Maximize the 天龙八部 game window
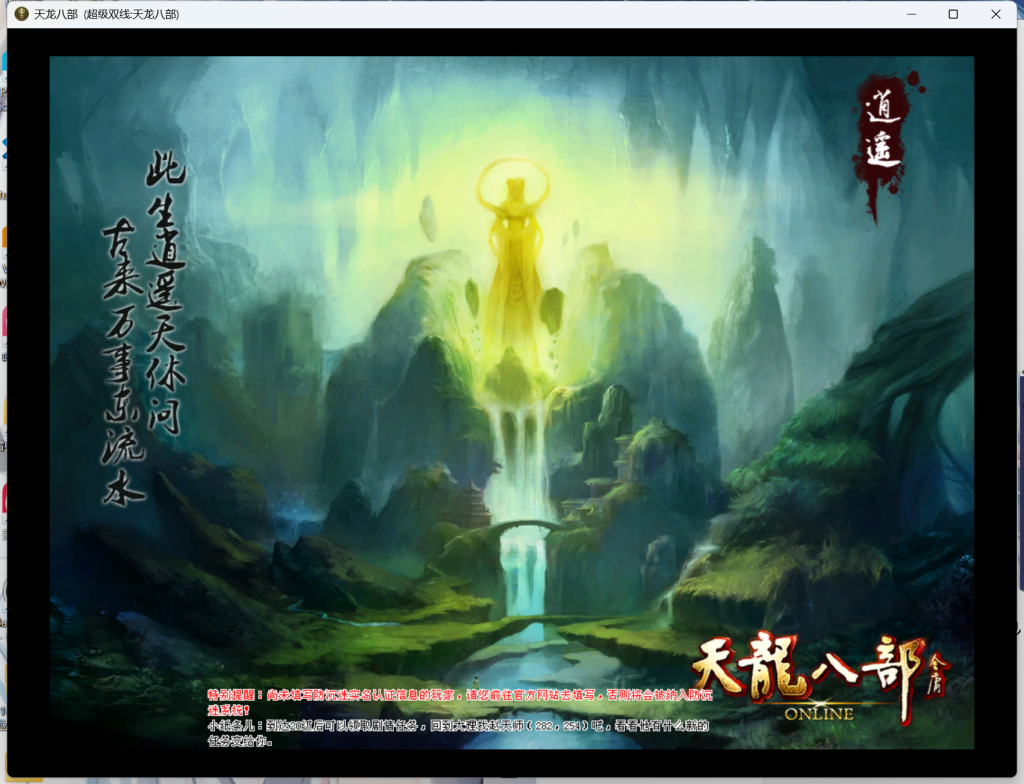1024x784 pixels. click(x=953, y=14)
